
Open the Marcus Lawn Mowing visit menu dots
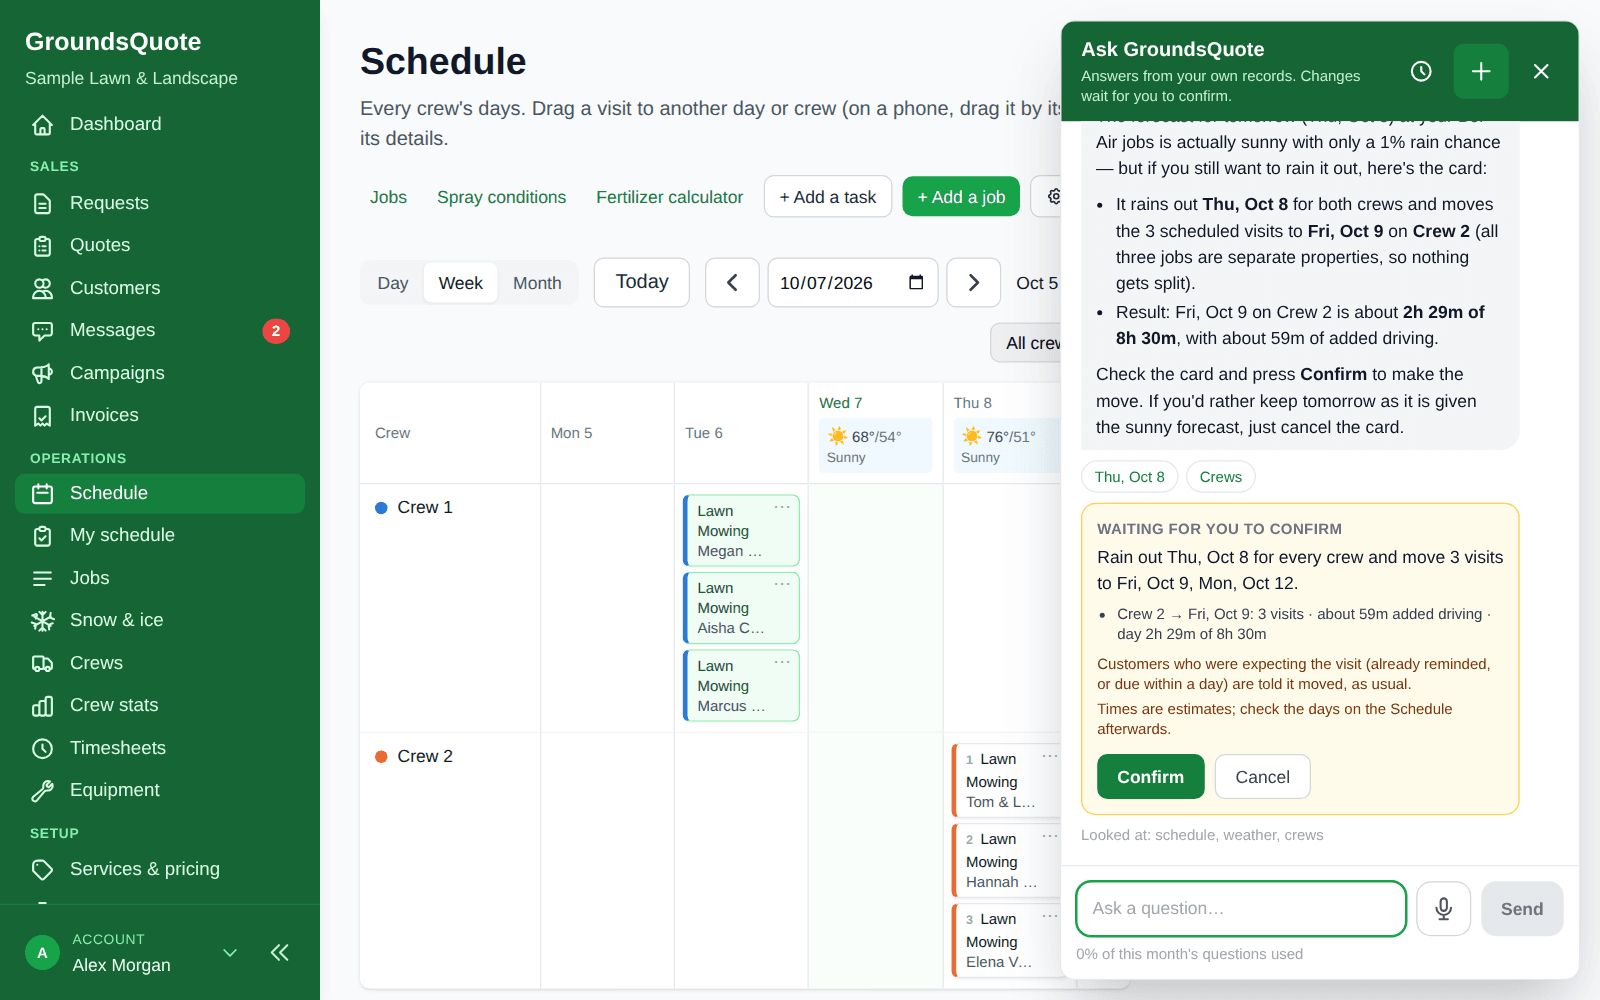(x=782, y=663)
